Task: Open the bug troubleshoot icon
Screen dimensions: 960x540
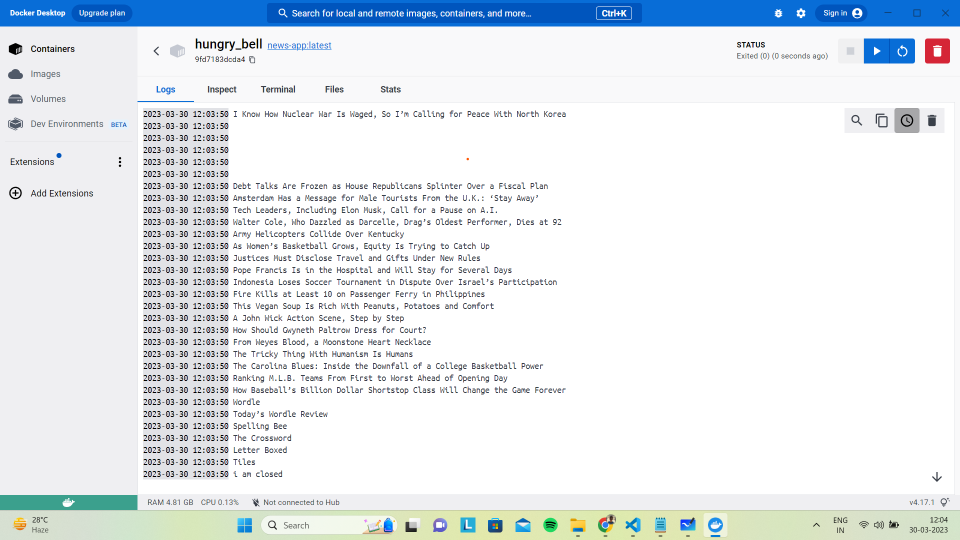Action: [x=778, y=13]
